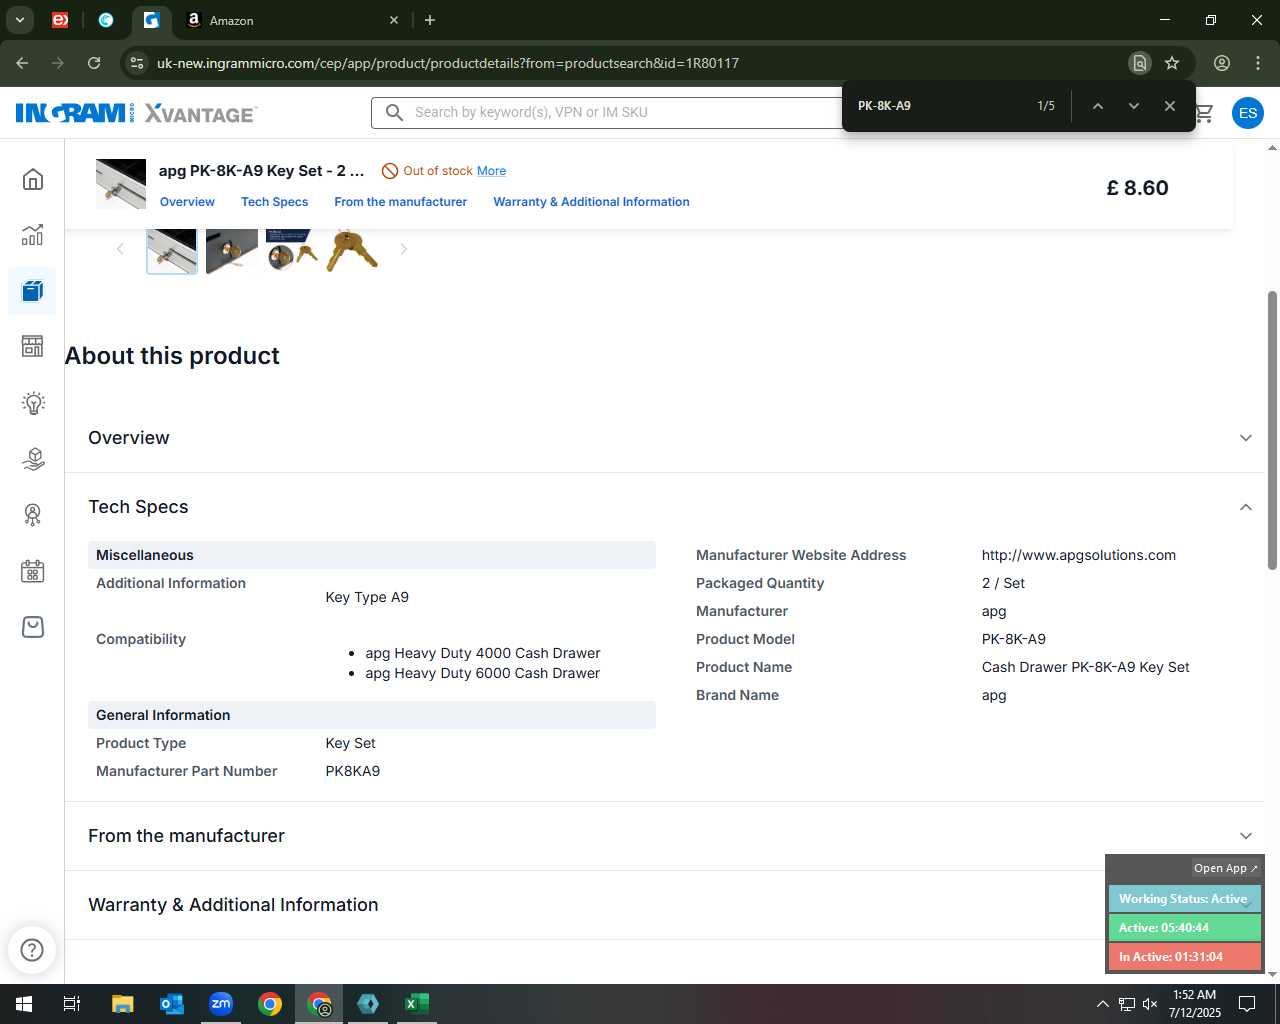Screen dimensions: 1280x1024
Task: Open Excel from the taskbar
Action: pos(417,1004)
